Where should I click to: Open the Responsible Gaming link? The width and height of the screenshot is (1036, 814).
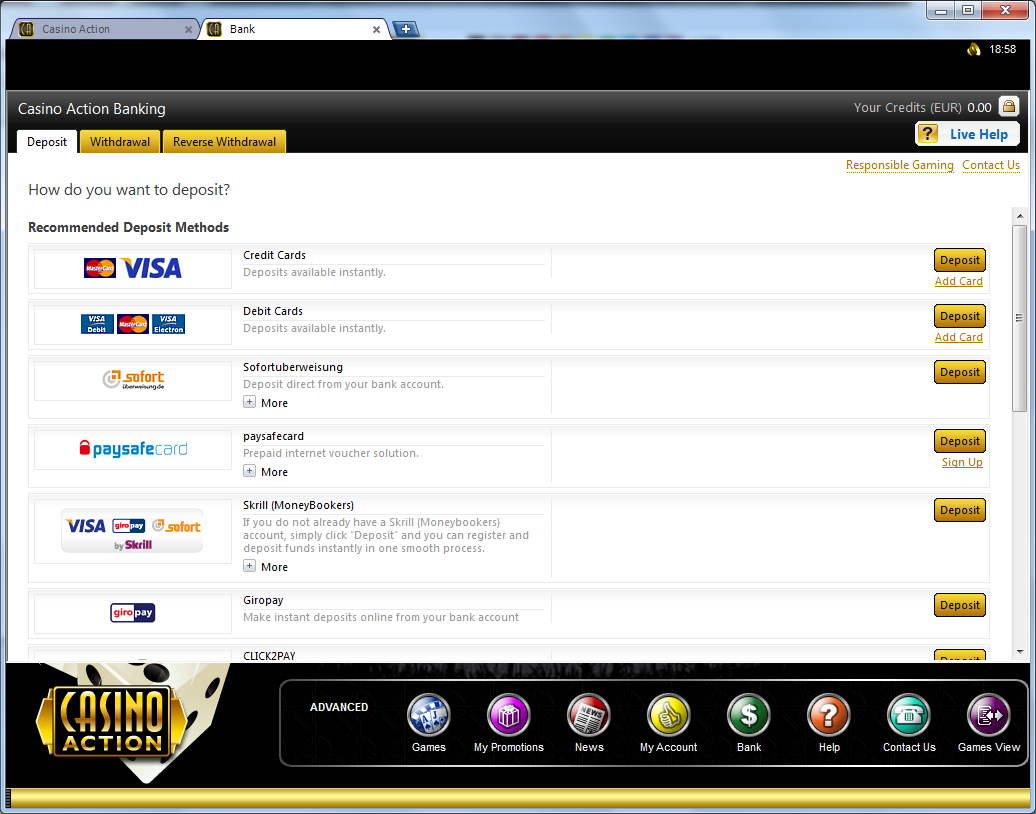click(x=899, y=165)
